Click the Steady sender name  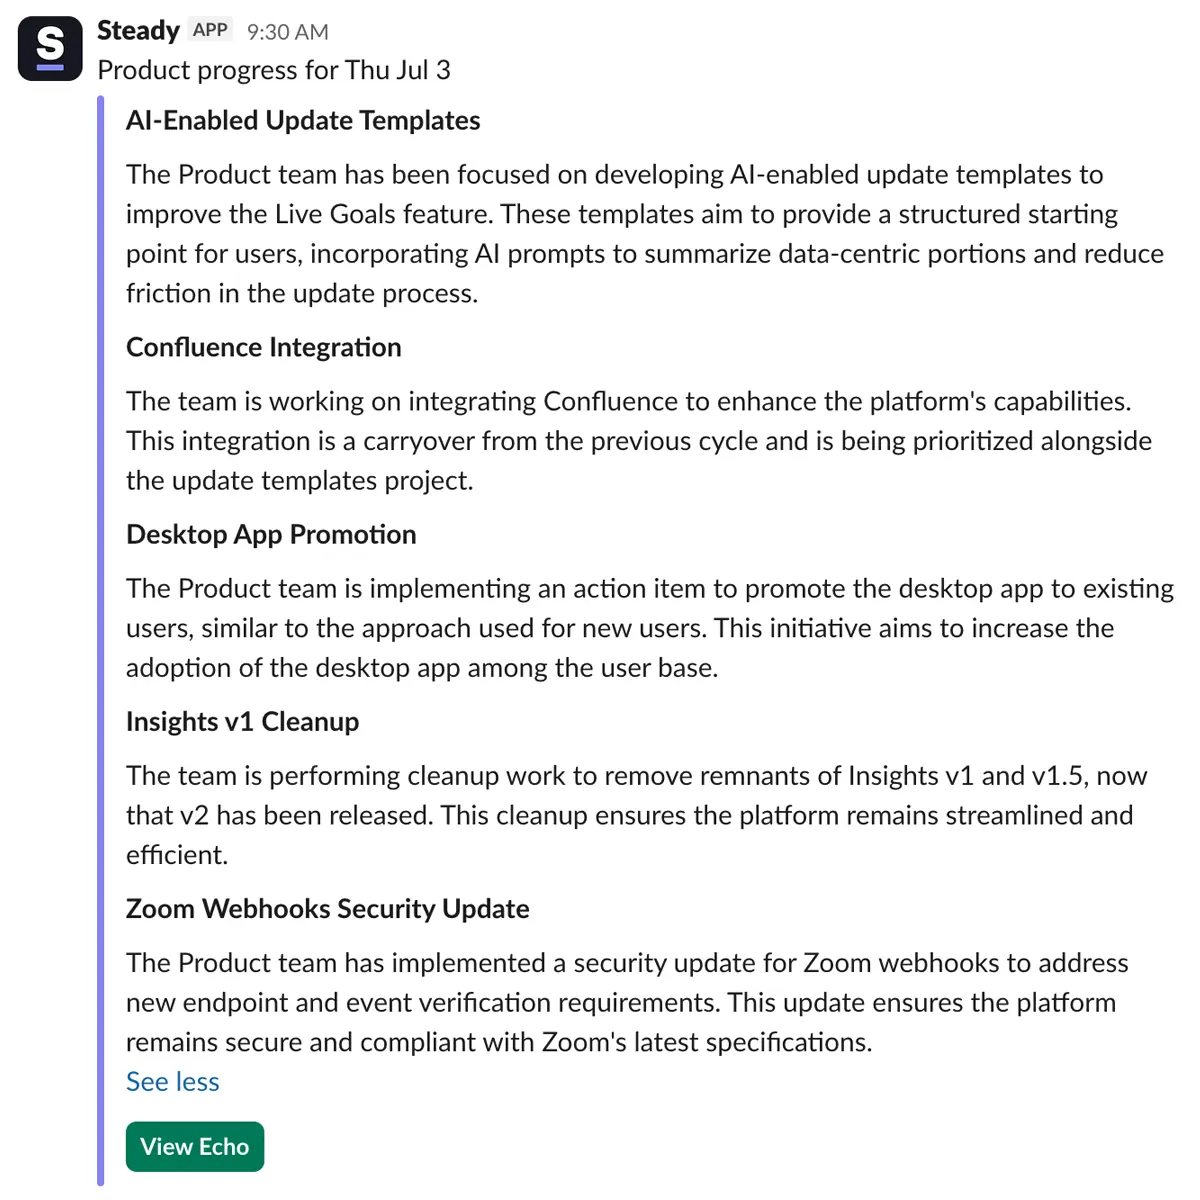point(137,30)
